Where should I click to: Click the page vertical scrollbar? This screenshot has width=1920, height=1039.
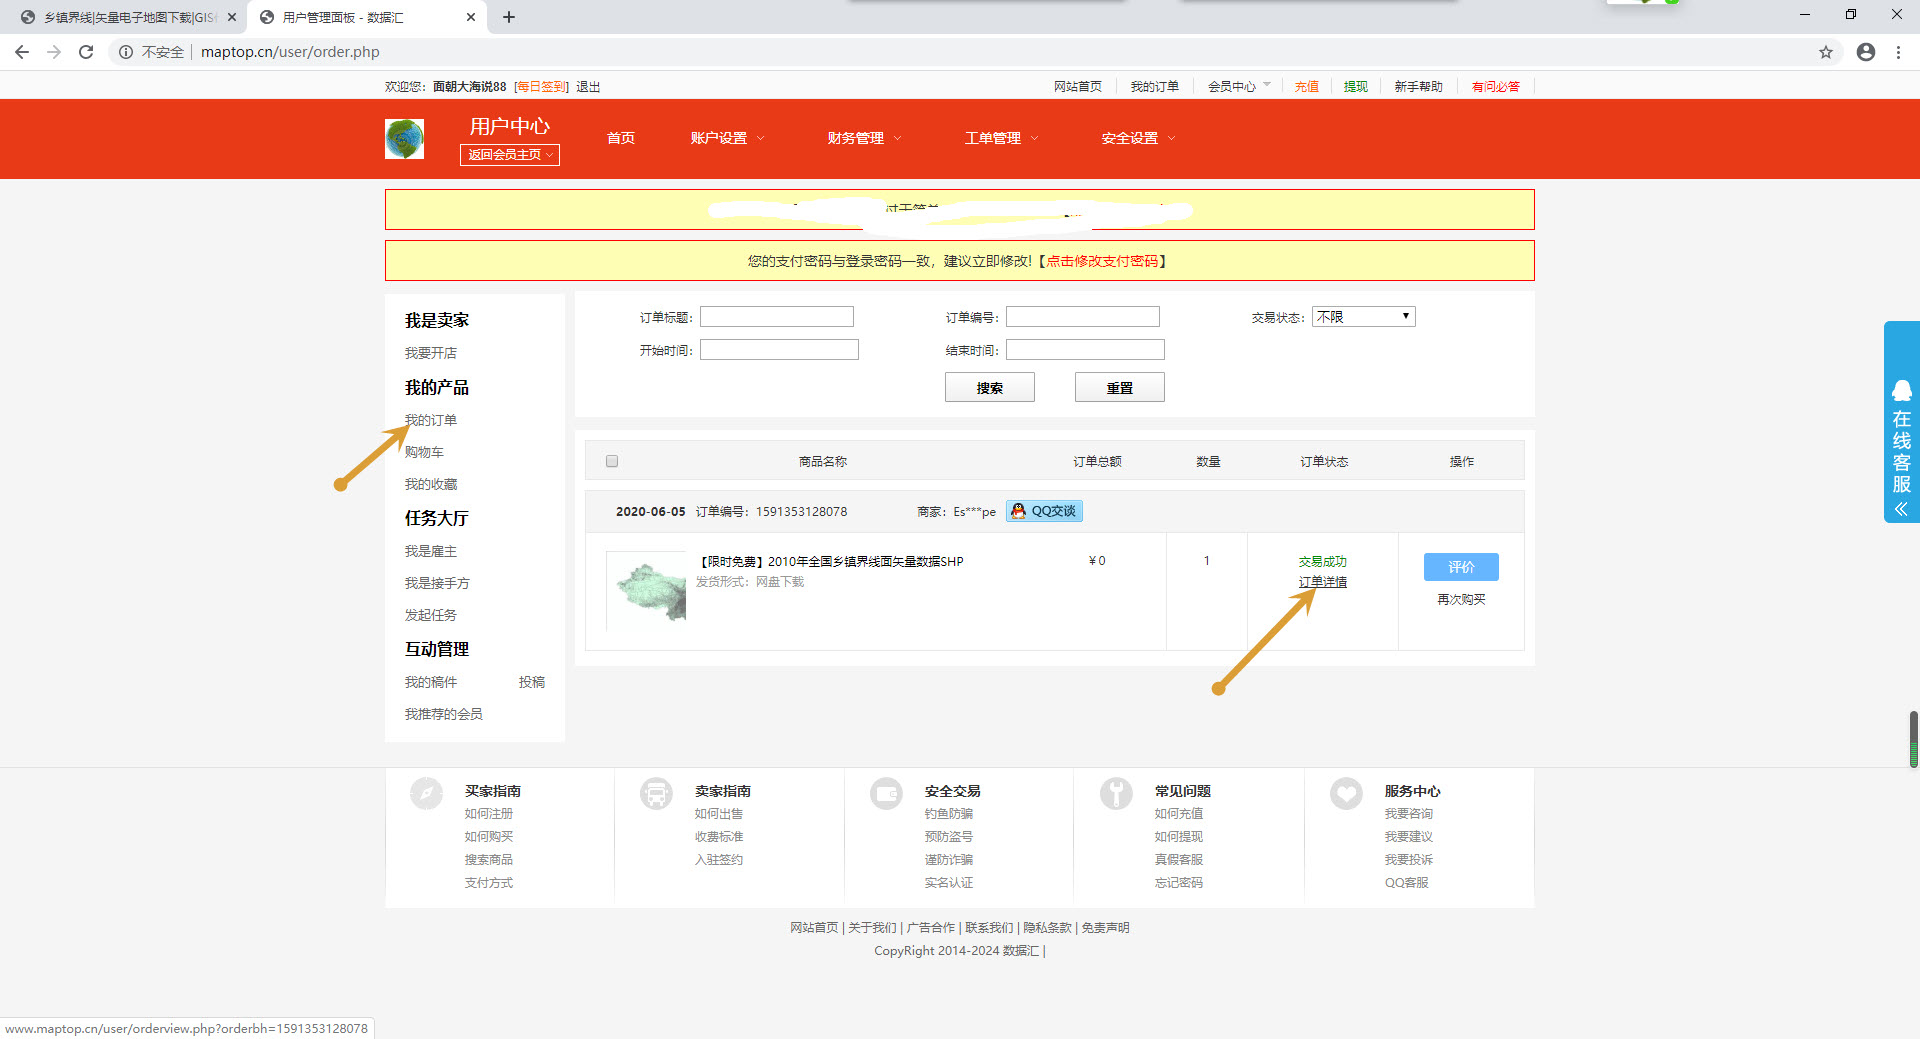tap(1913, 739)
